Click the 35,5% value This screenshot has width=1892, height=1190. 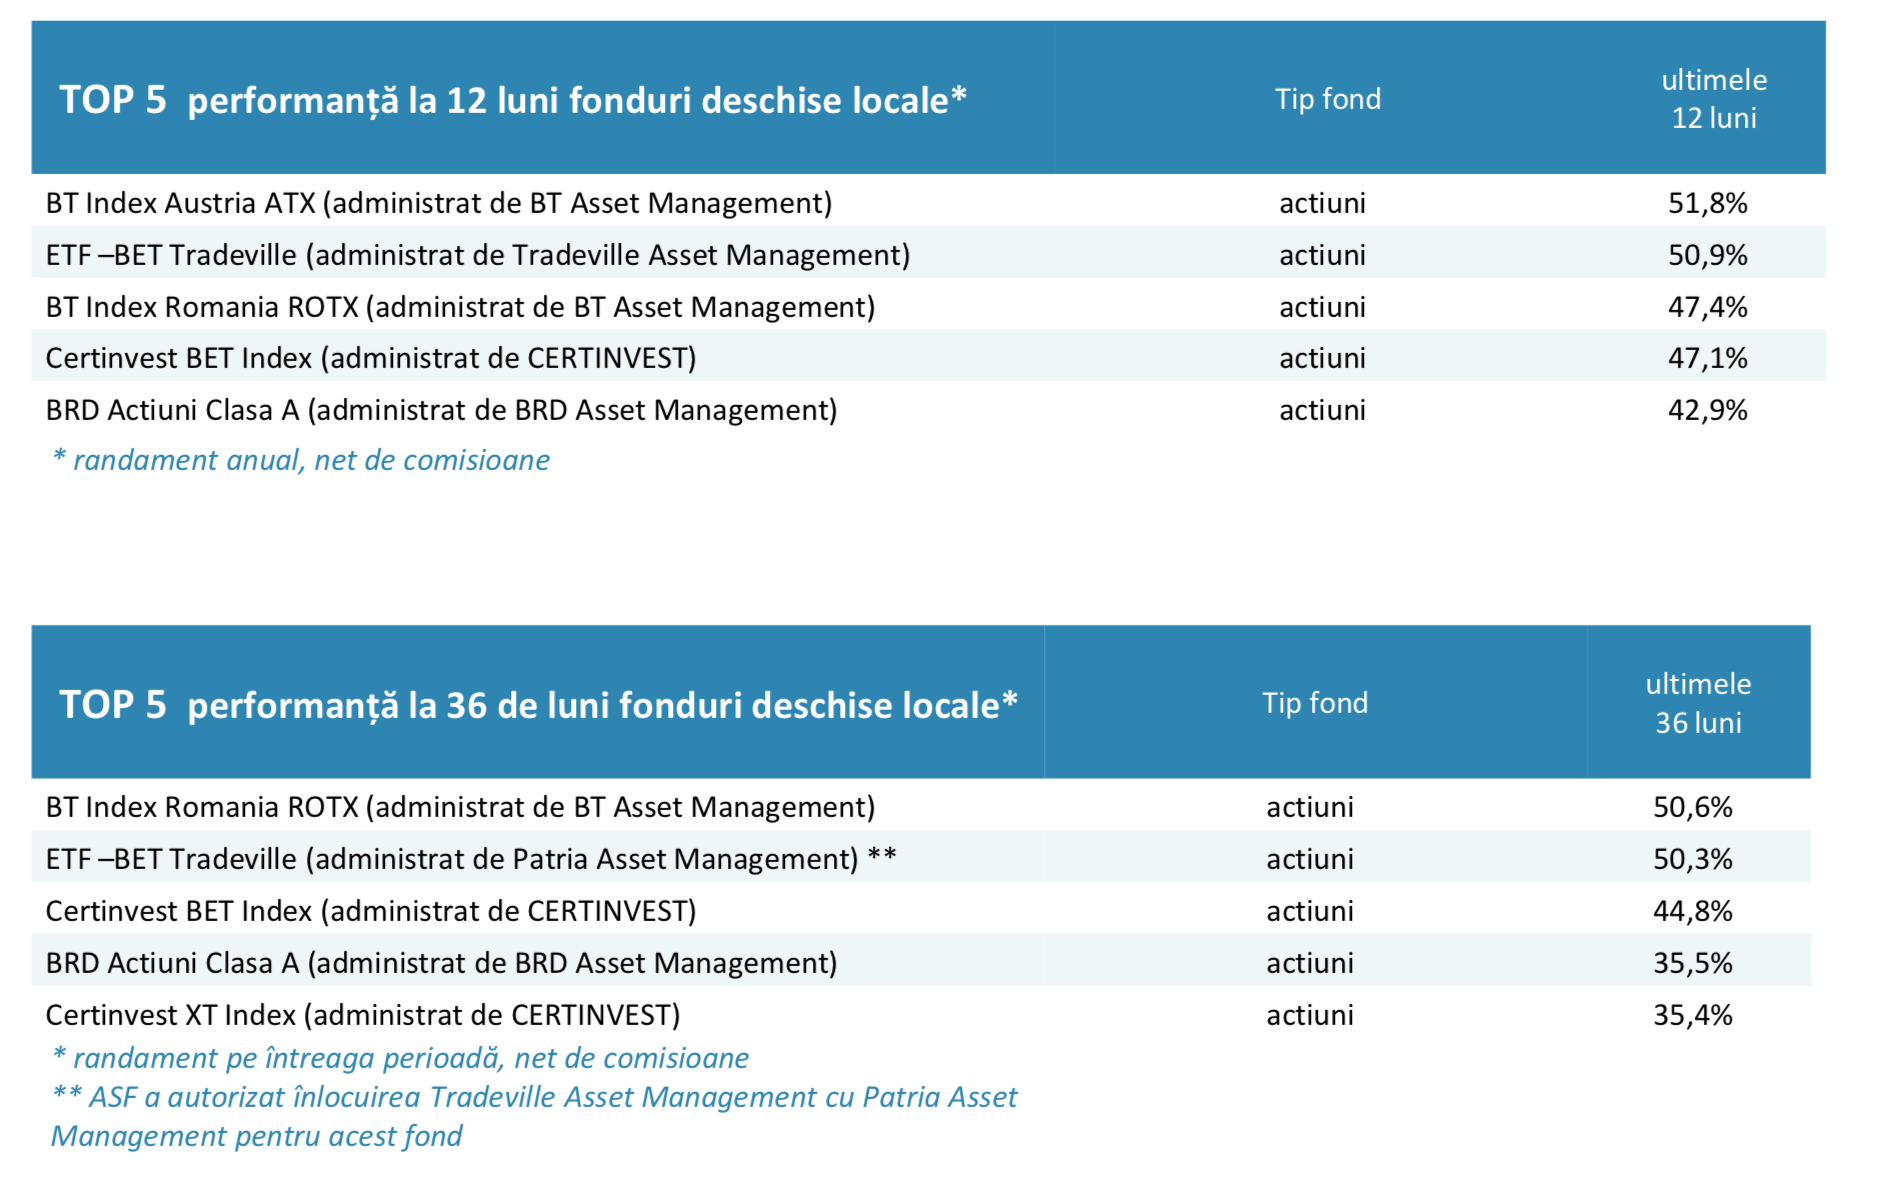[x=1692, y=963]
